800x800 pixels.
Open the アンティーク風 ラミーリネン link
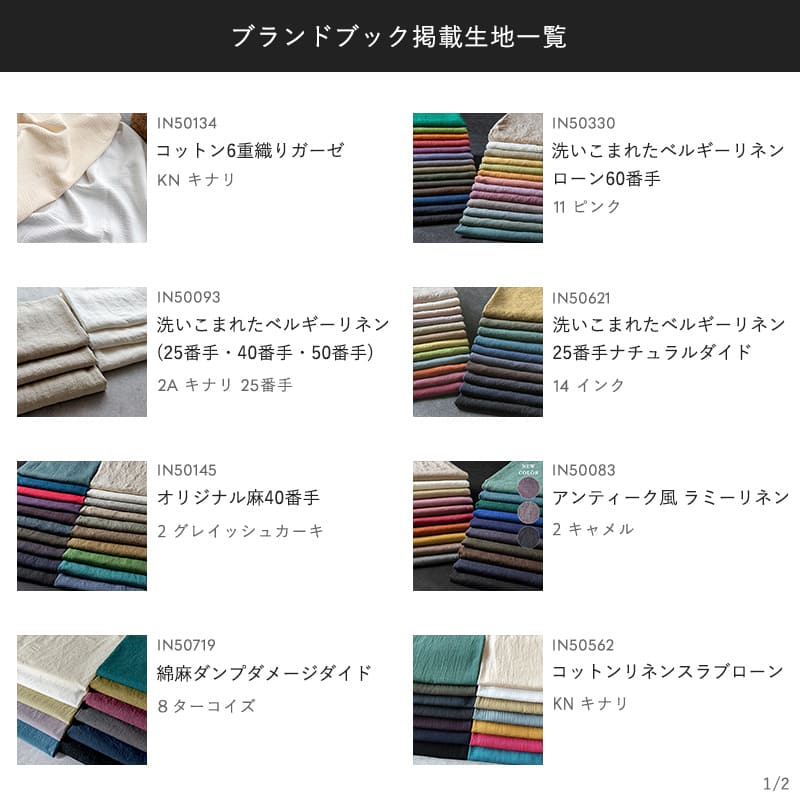[x=670, y=497]
